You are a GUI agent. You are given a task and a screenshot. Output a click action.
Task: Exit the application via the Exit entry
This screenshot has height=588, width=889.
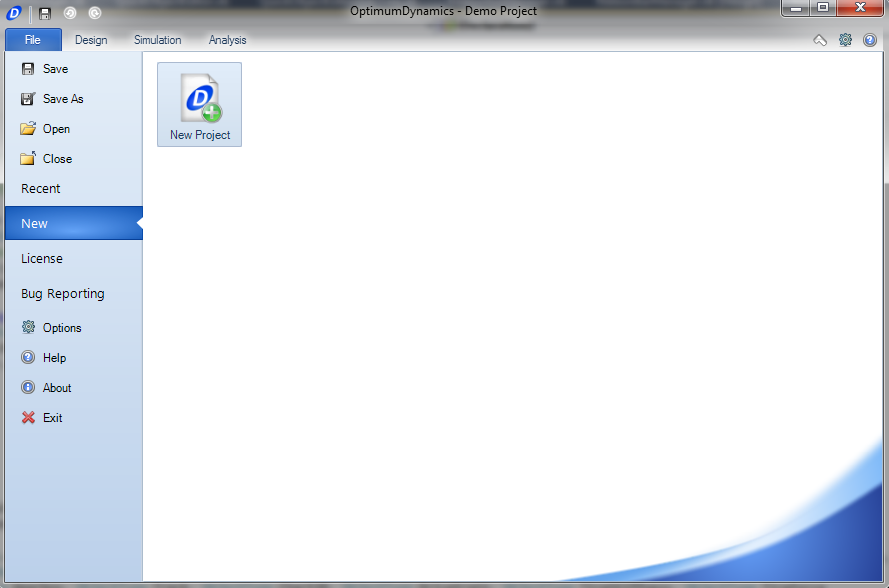(x=74, y=418)
